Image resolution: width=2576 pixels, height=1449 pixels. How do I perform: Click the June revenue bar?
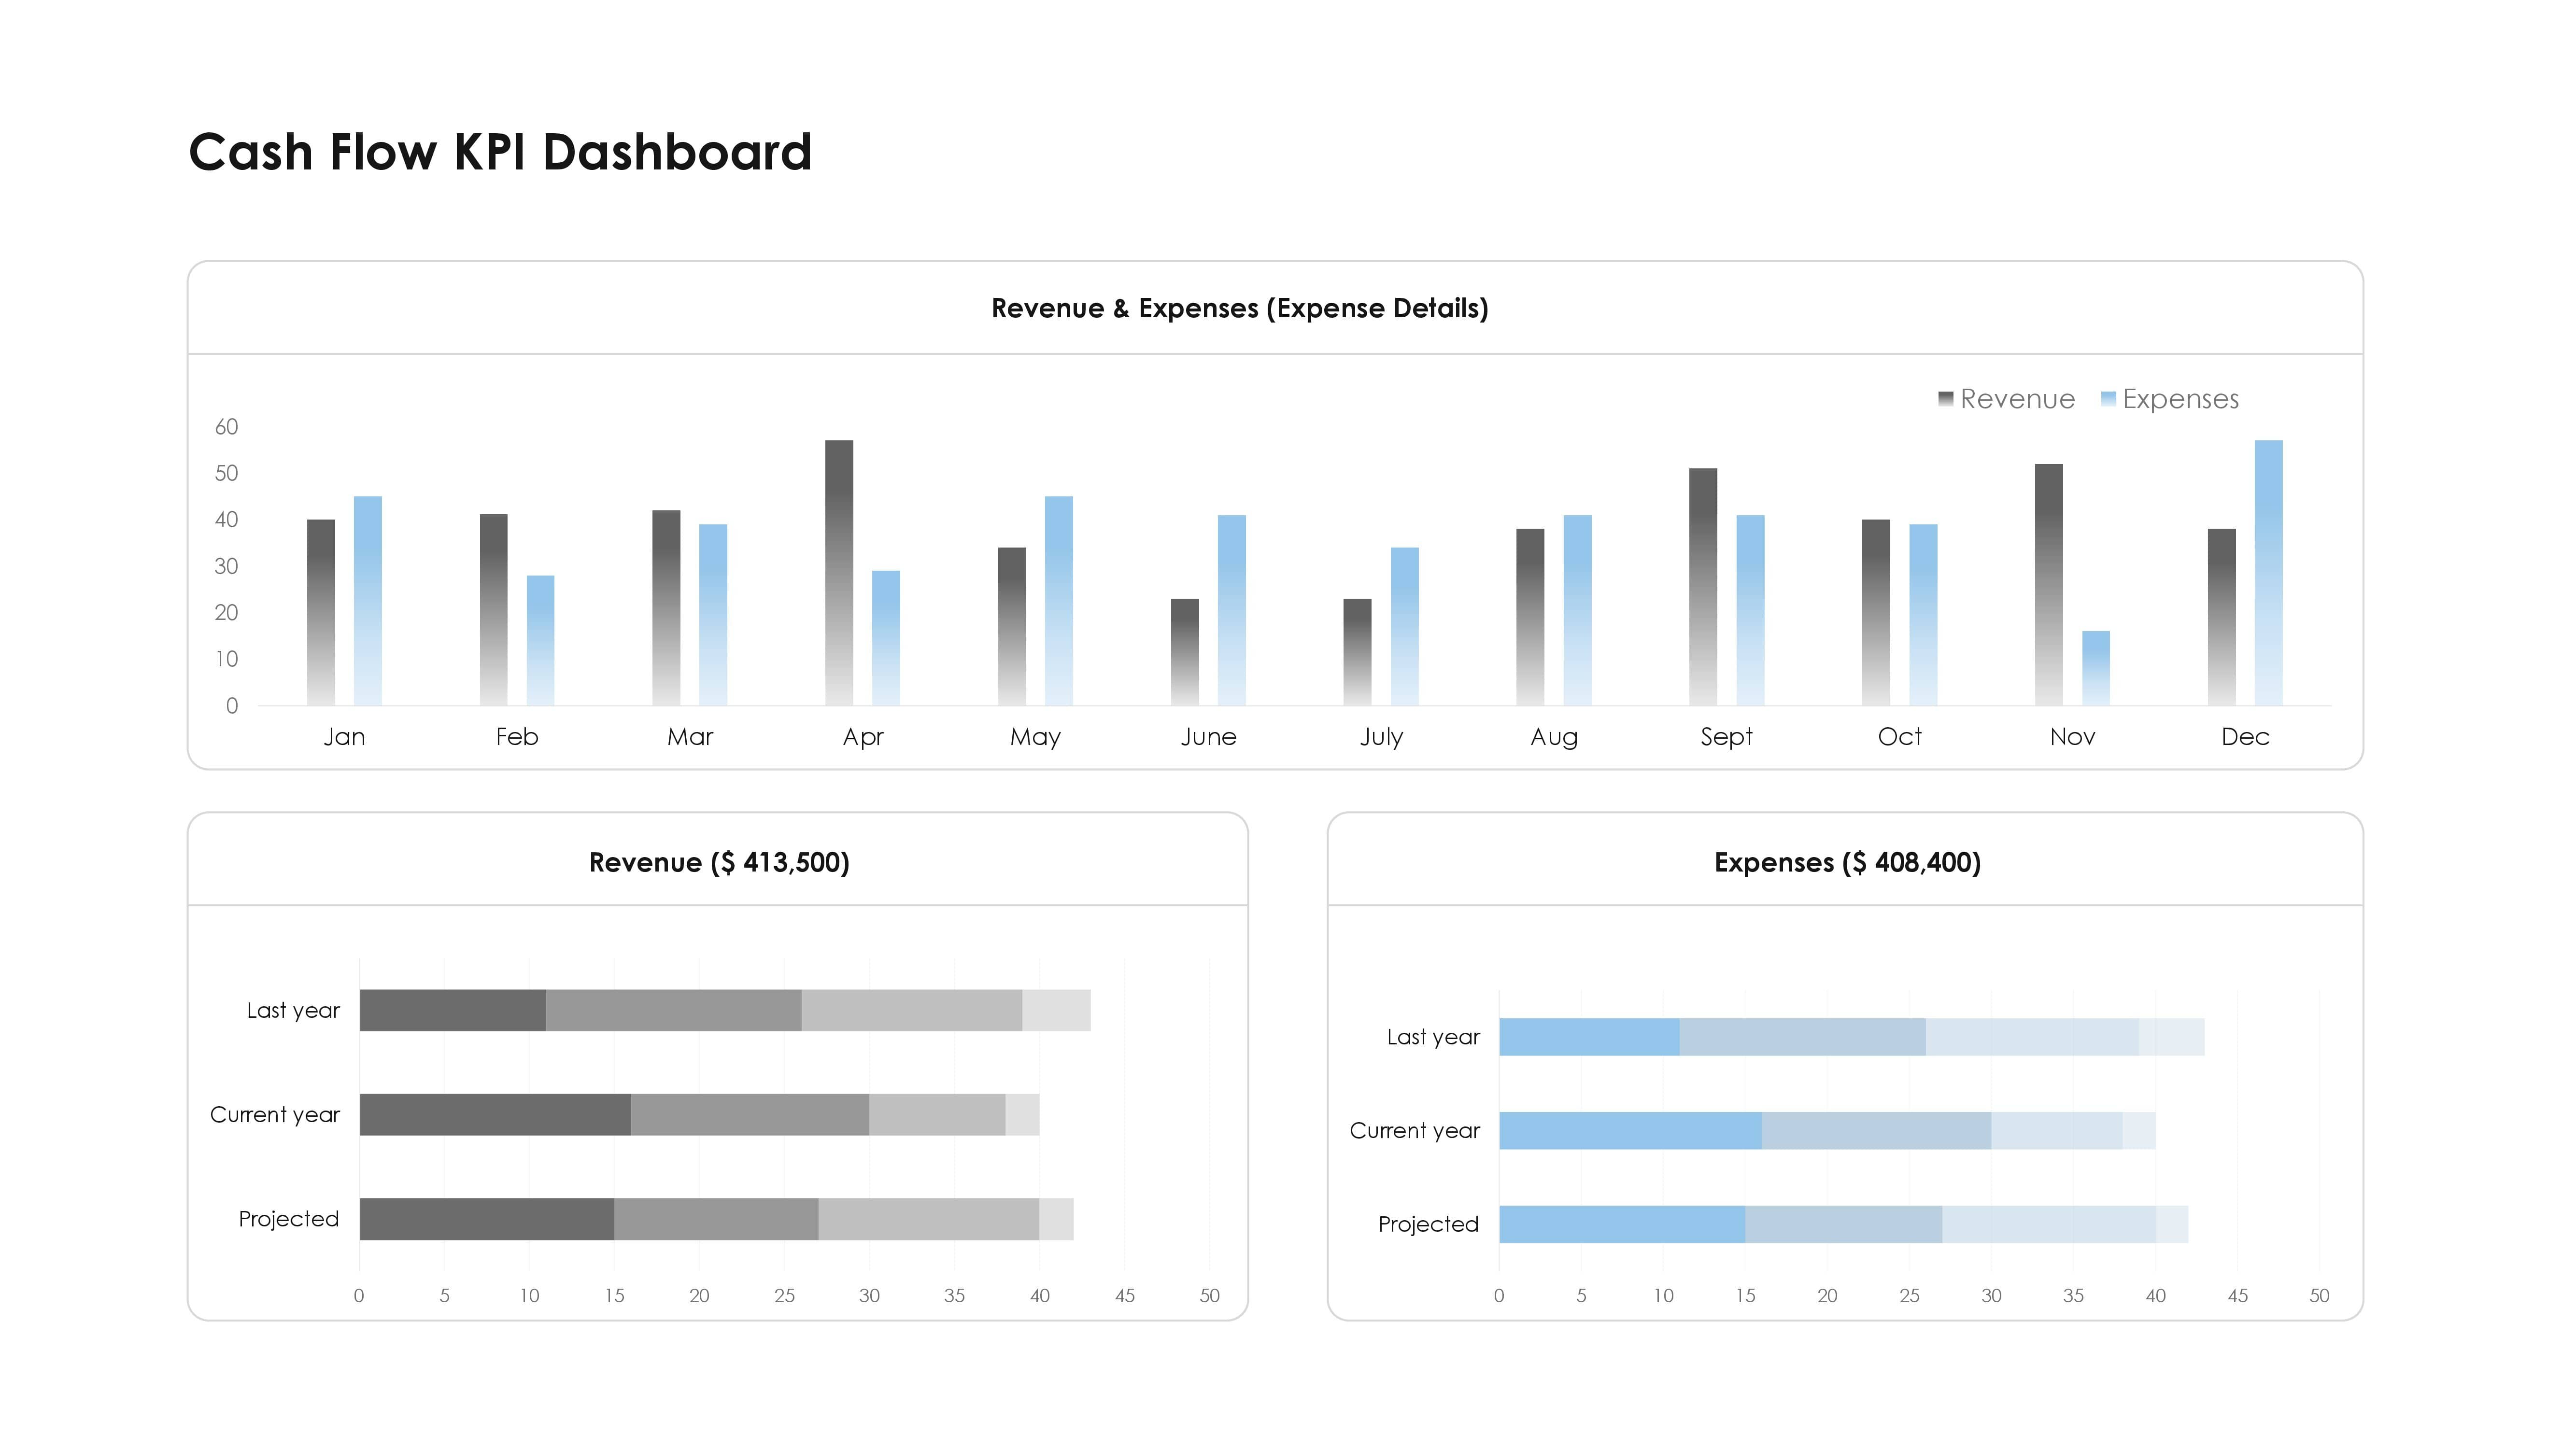click(1185, 652)
